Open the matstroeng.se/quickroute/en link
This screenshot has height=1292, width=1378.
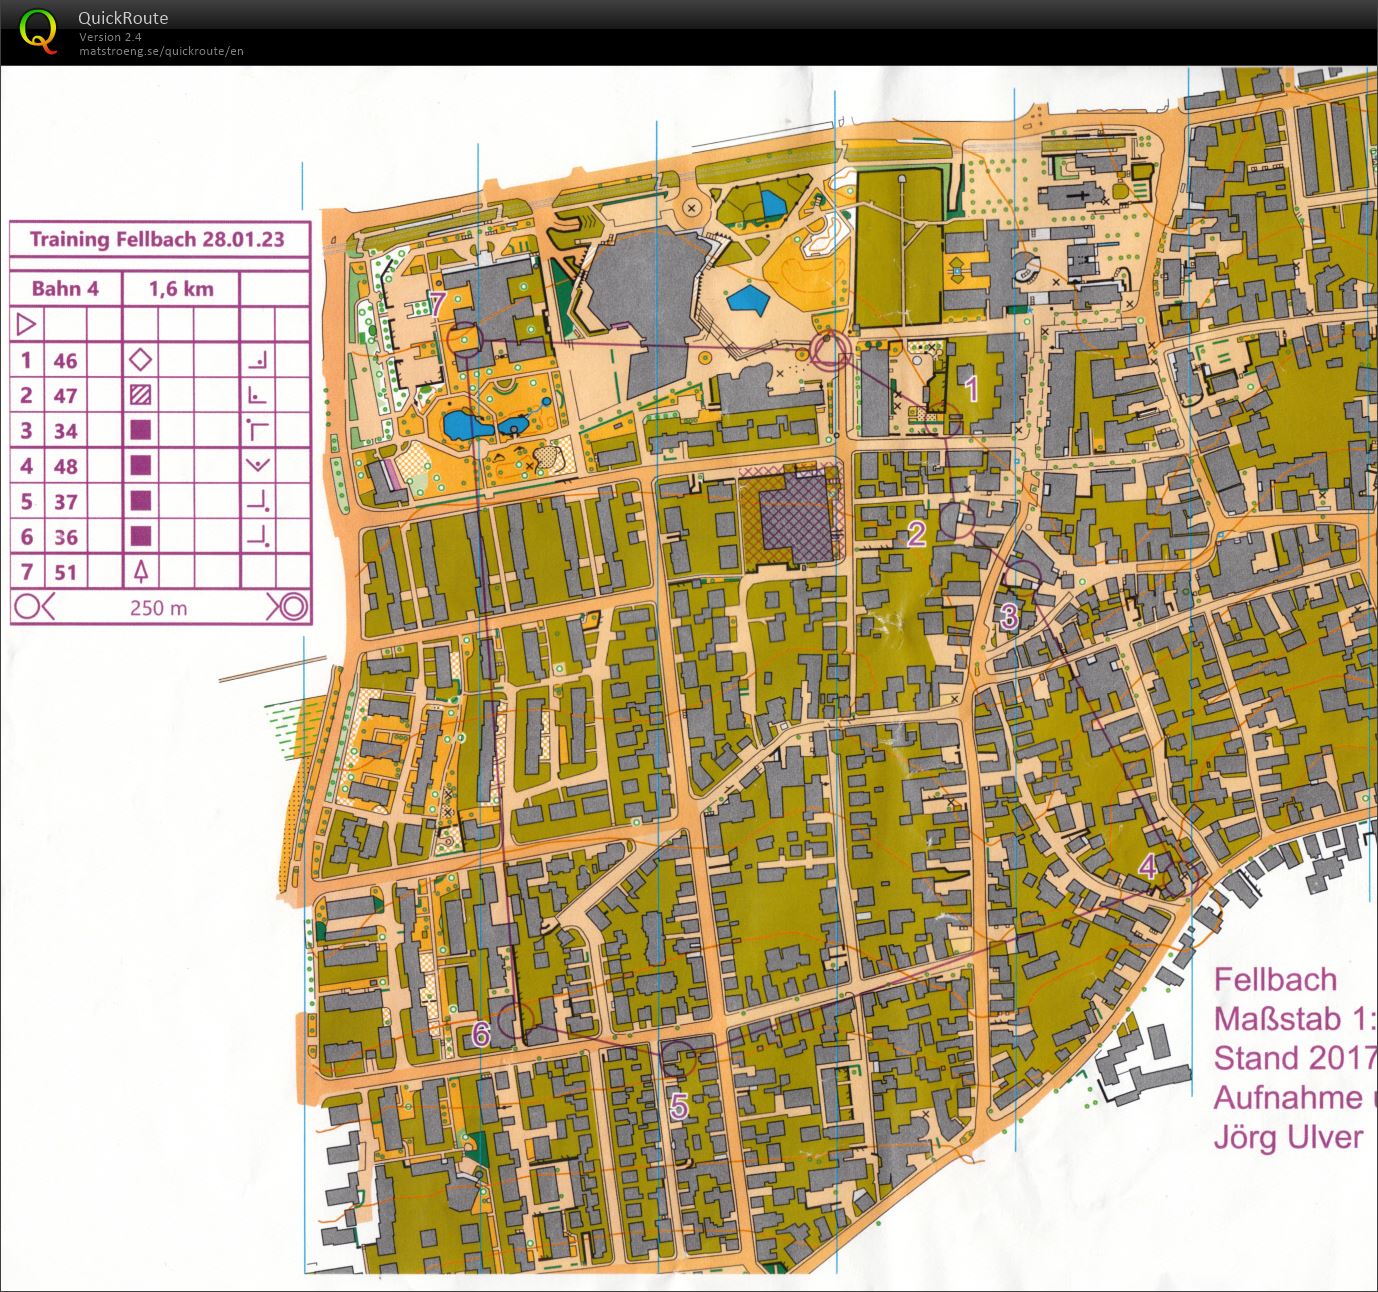pos(161,51)
